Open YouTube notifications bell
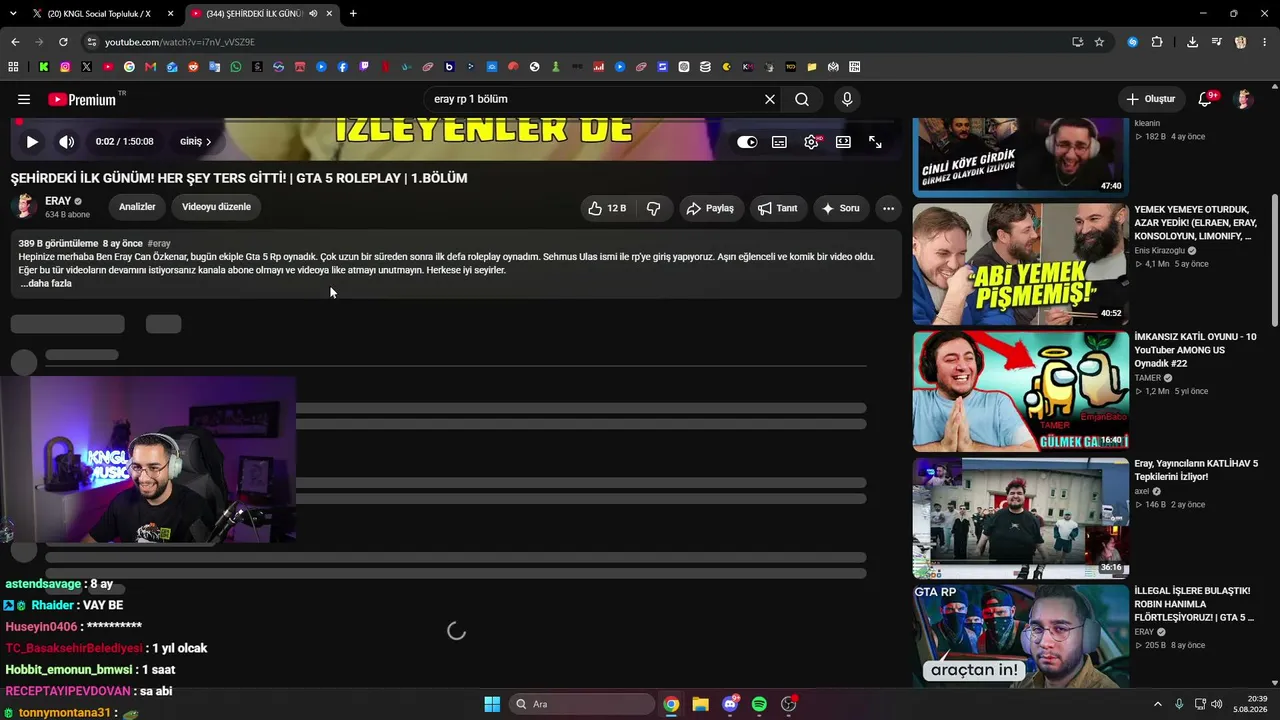The height and width of the screenshot is (720, 1280). (x=1205, y=99)
